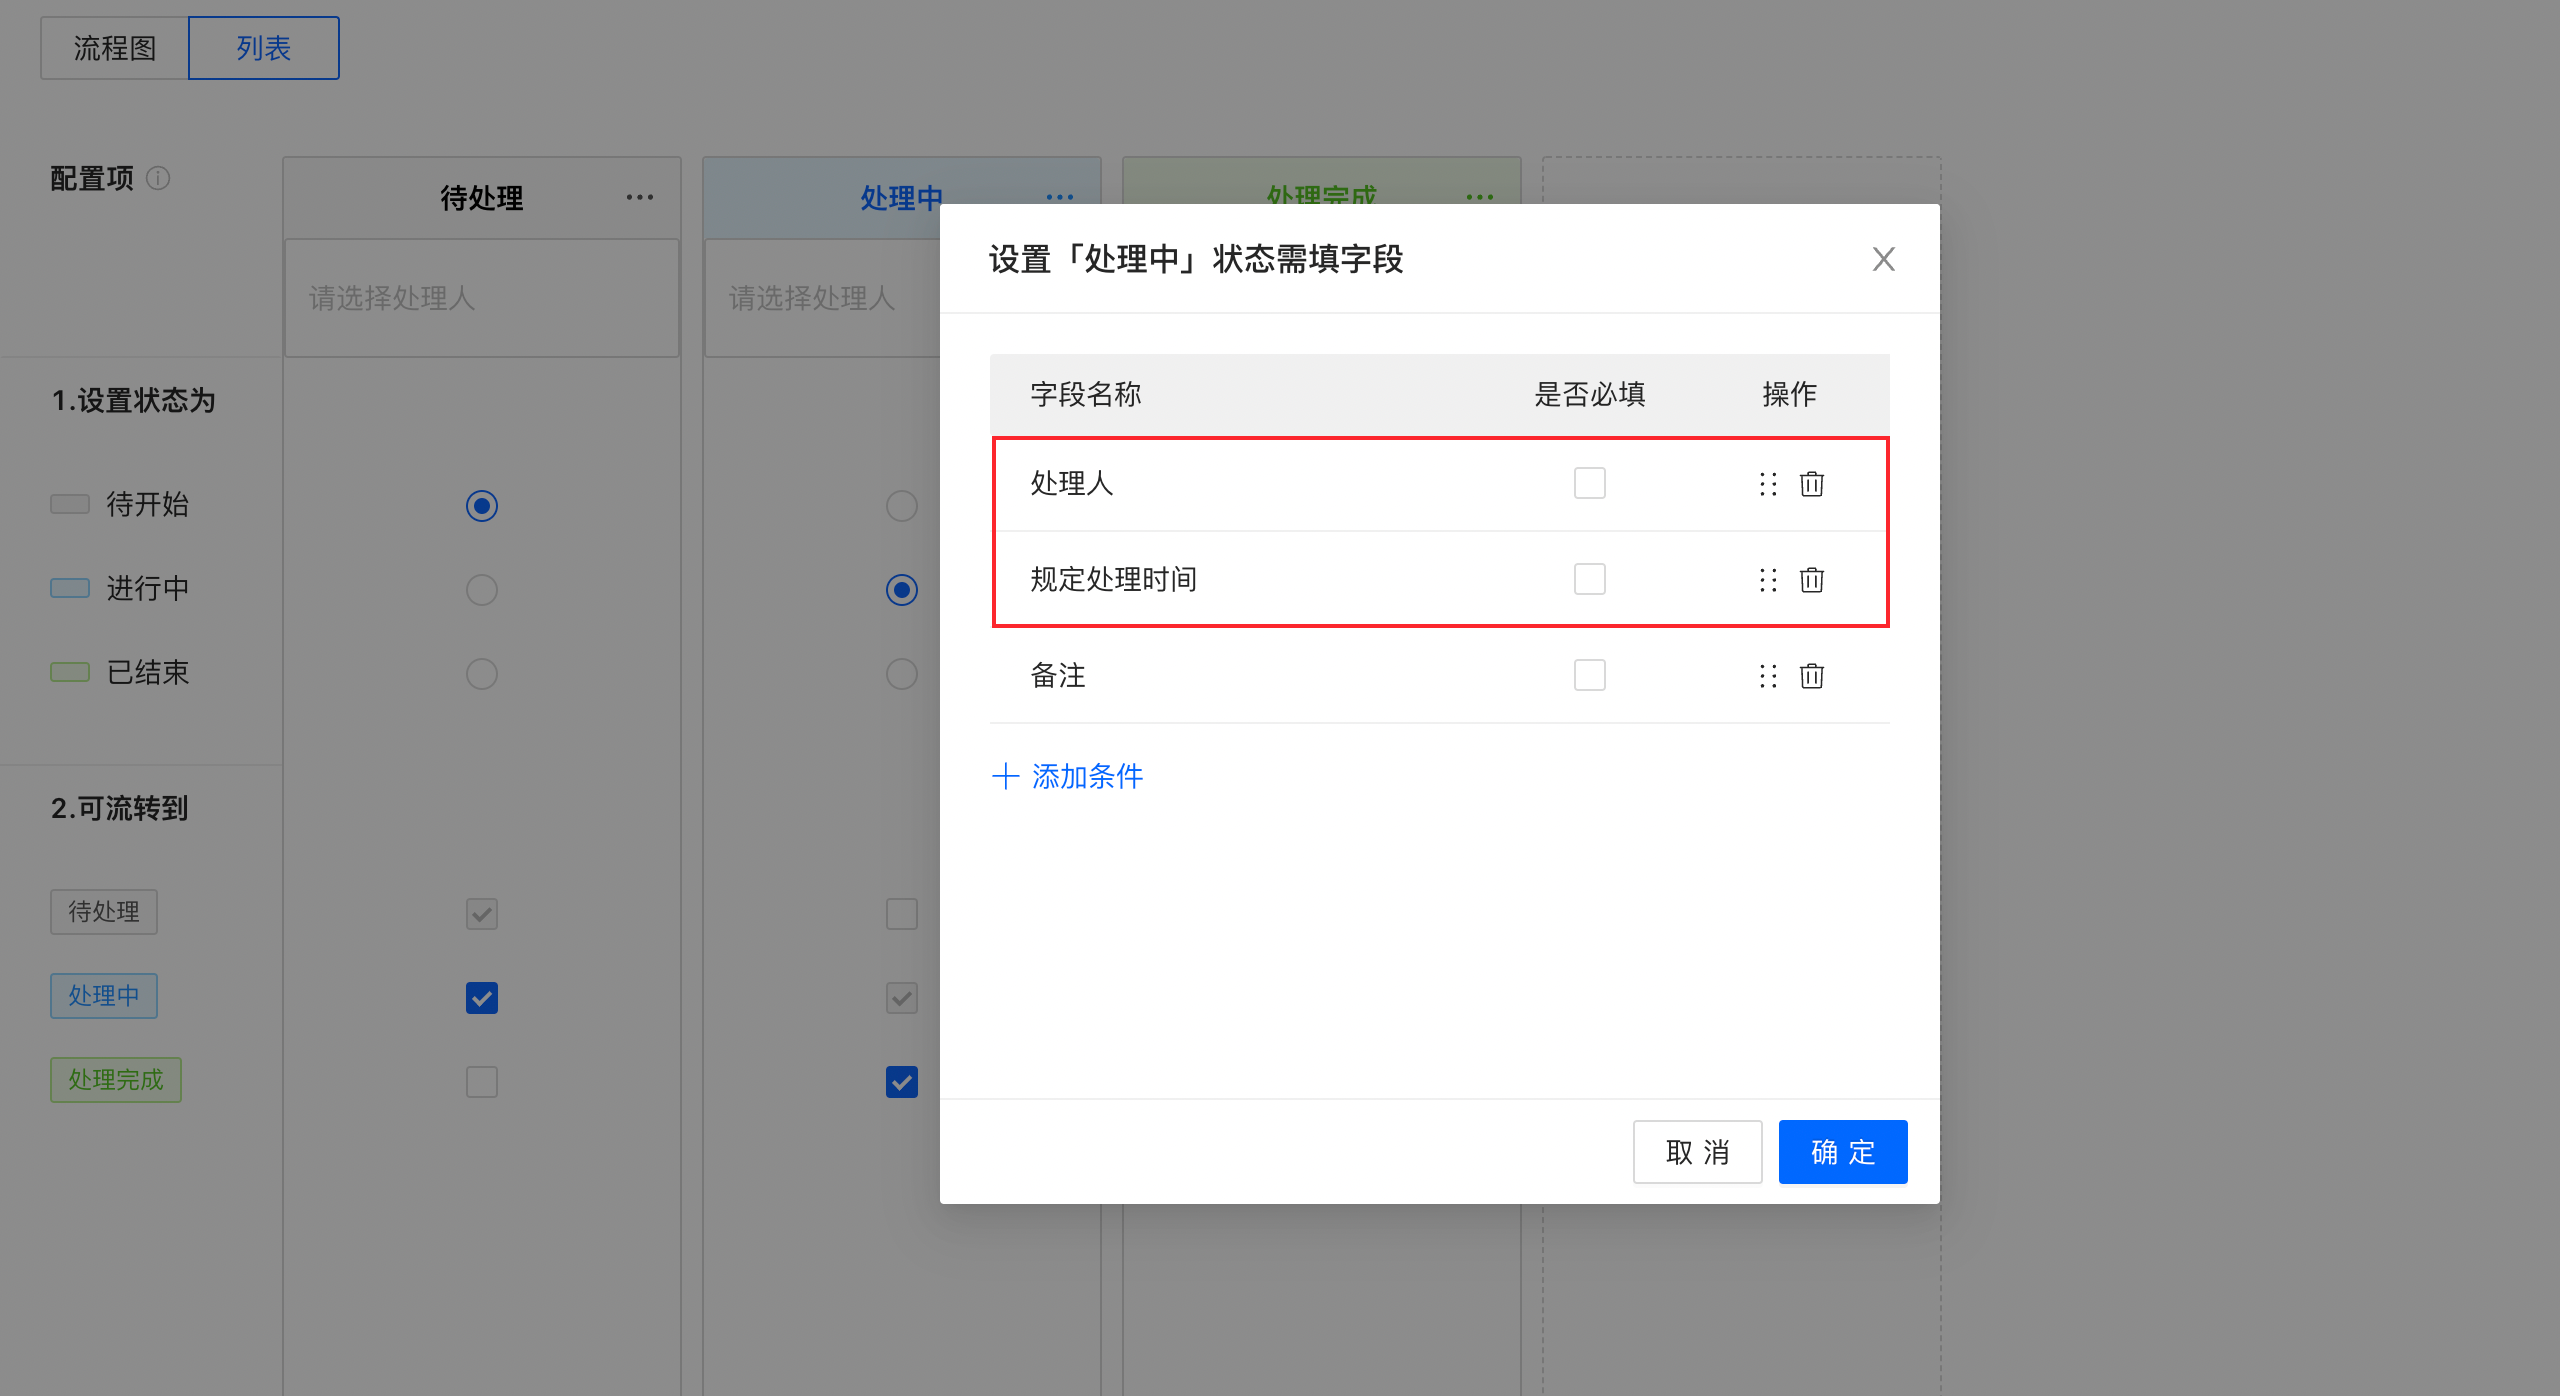Delete the 备注 field row
Viewport: 2560px width, 1396px height.
[1811, 676]
